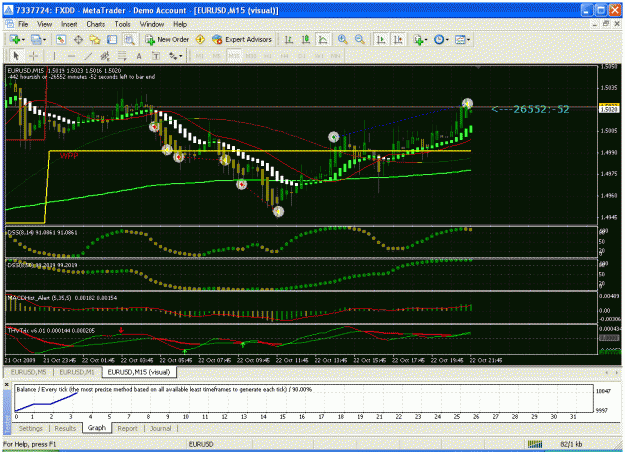This screenshot has height=452, width=625.
Task: Show the Market Watch window
Action: 61,39
